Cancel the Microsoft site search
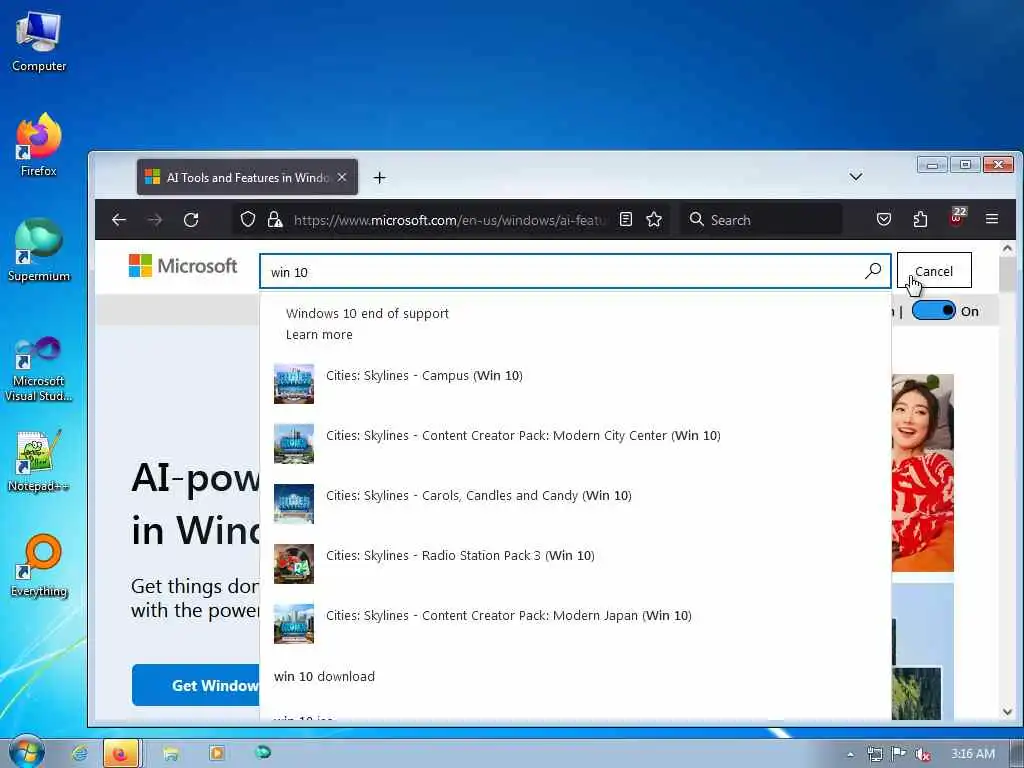The image size is (1024, 768). click(x=934, y=270)
